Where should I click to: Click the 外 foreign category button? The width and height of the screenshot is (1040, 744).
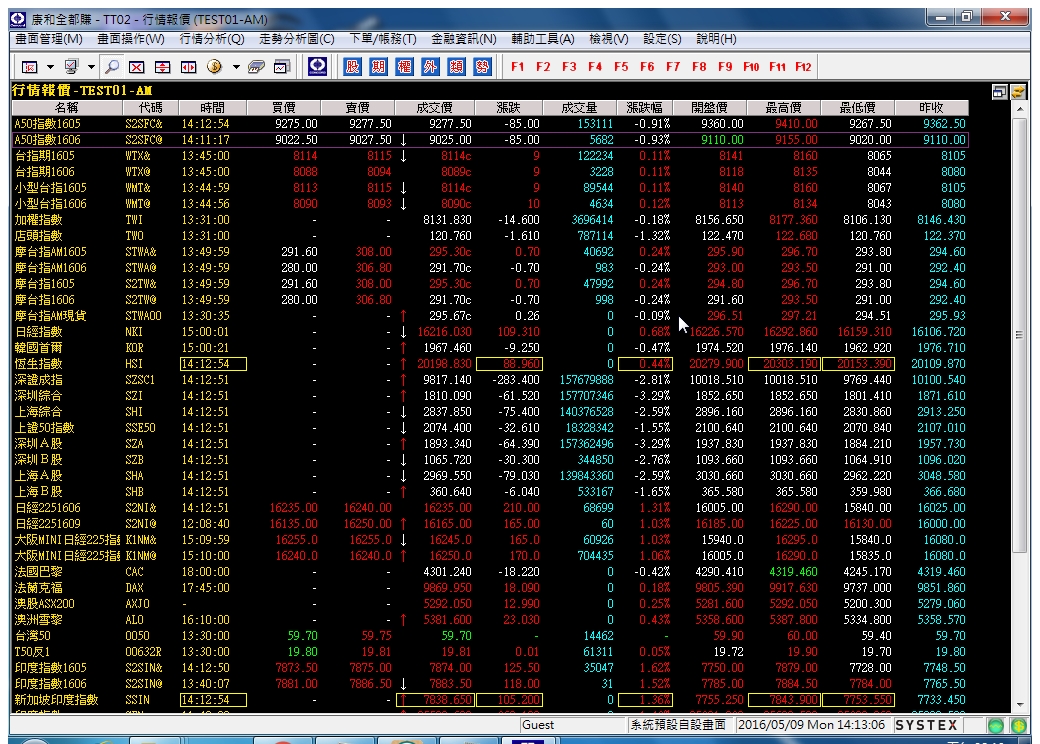tap(430, 66)
